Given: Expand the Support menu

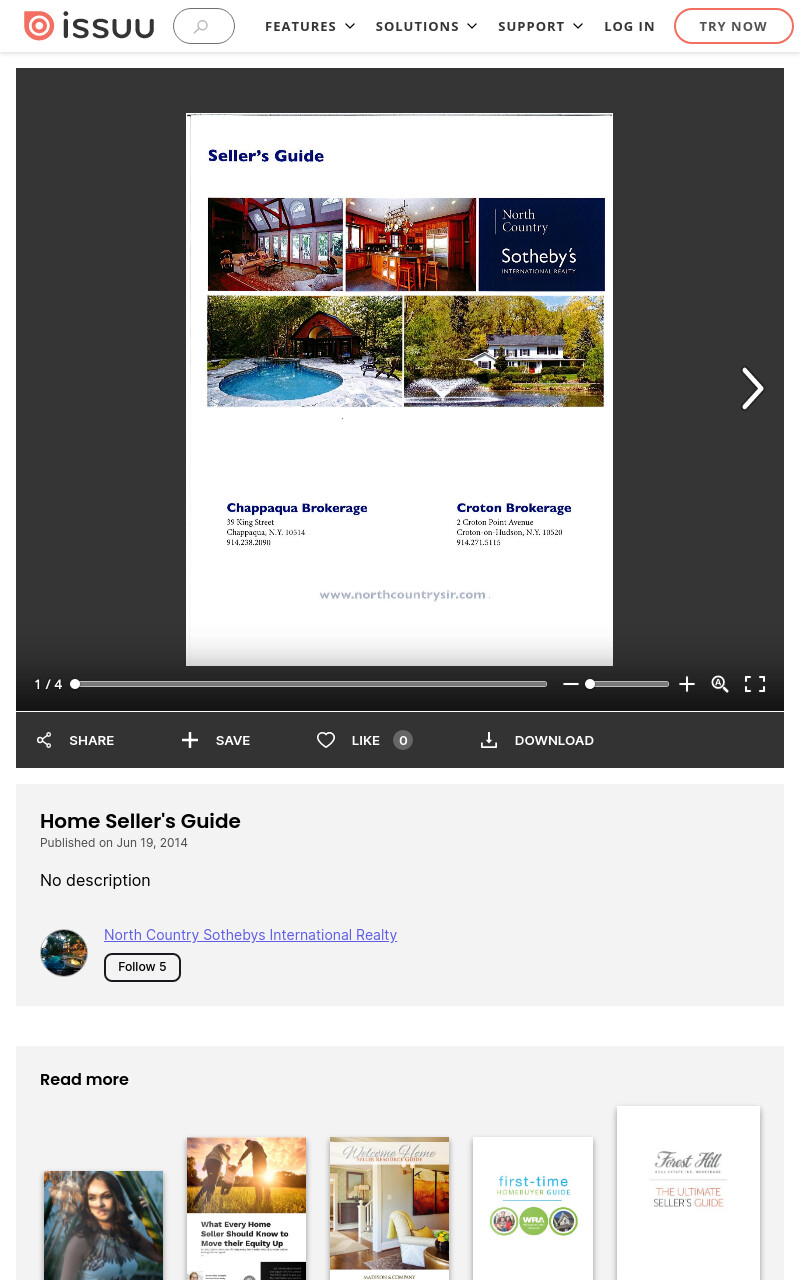Looking at the screenshot, I should 541,26.
